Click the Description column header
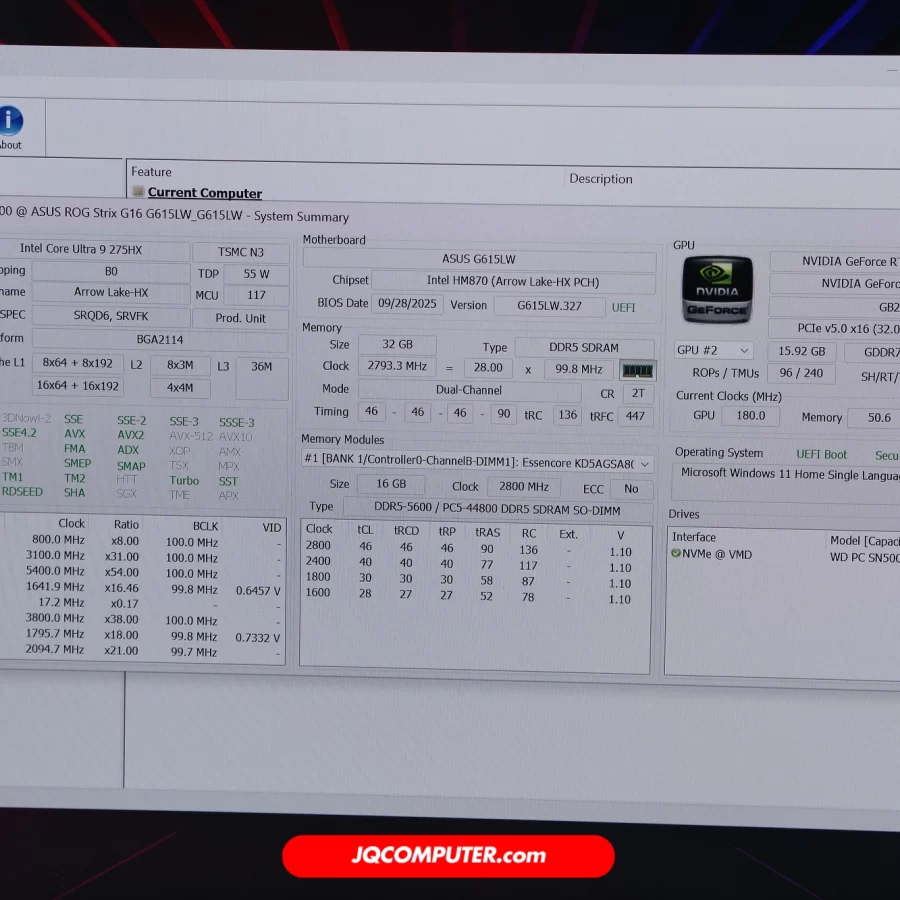900x900 pixels. pyautogui.click(x=600, y=179)
